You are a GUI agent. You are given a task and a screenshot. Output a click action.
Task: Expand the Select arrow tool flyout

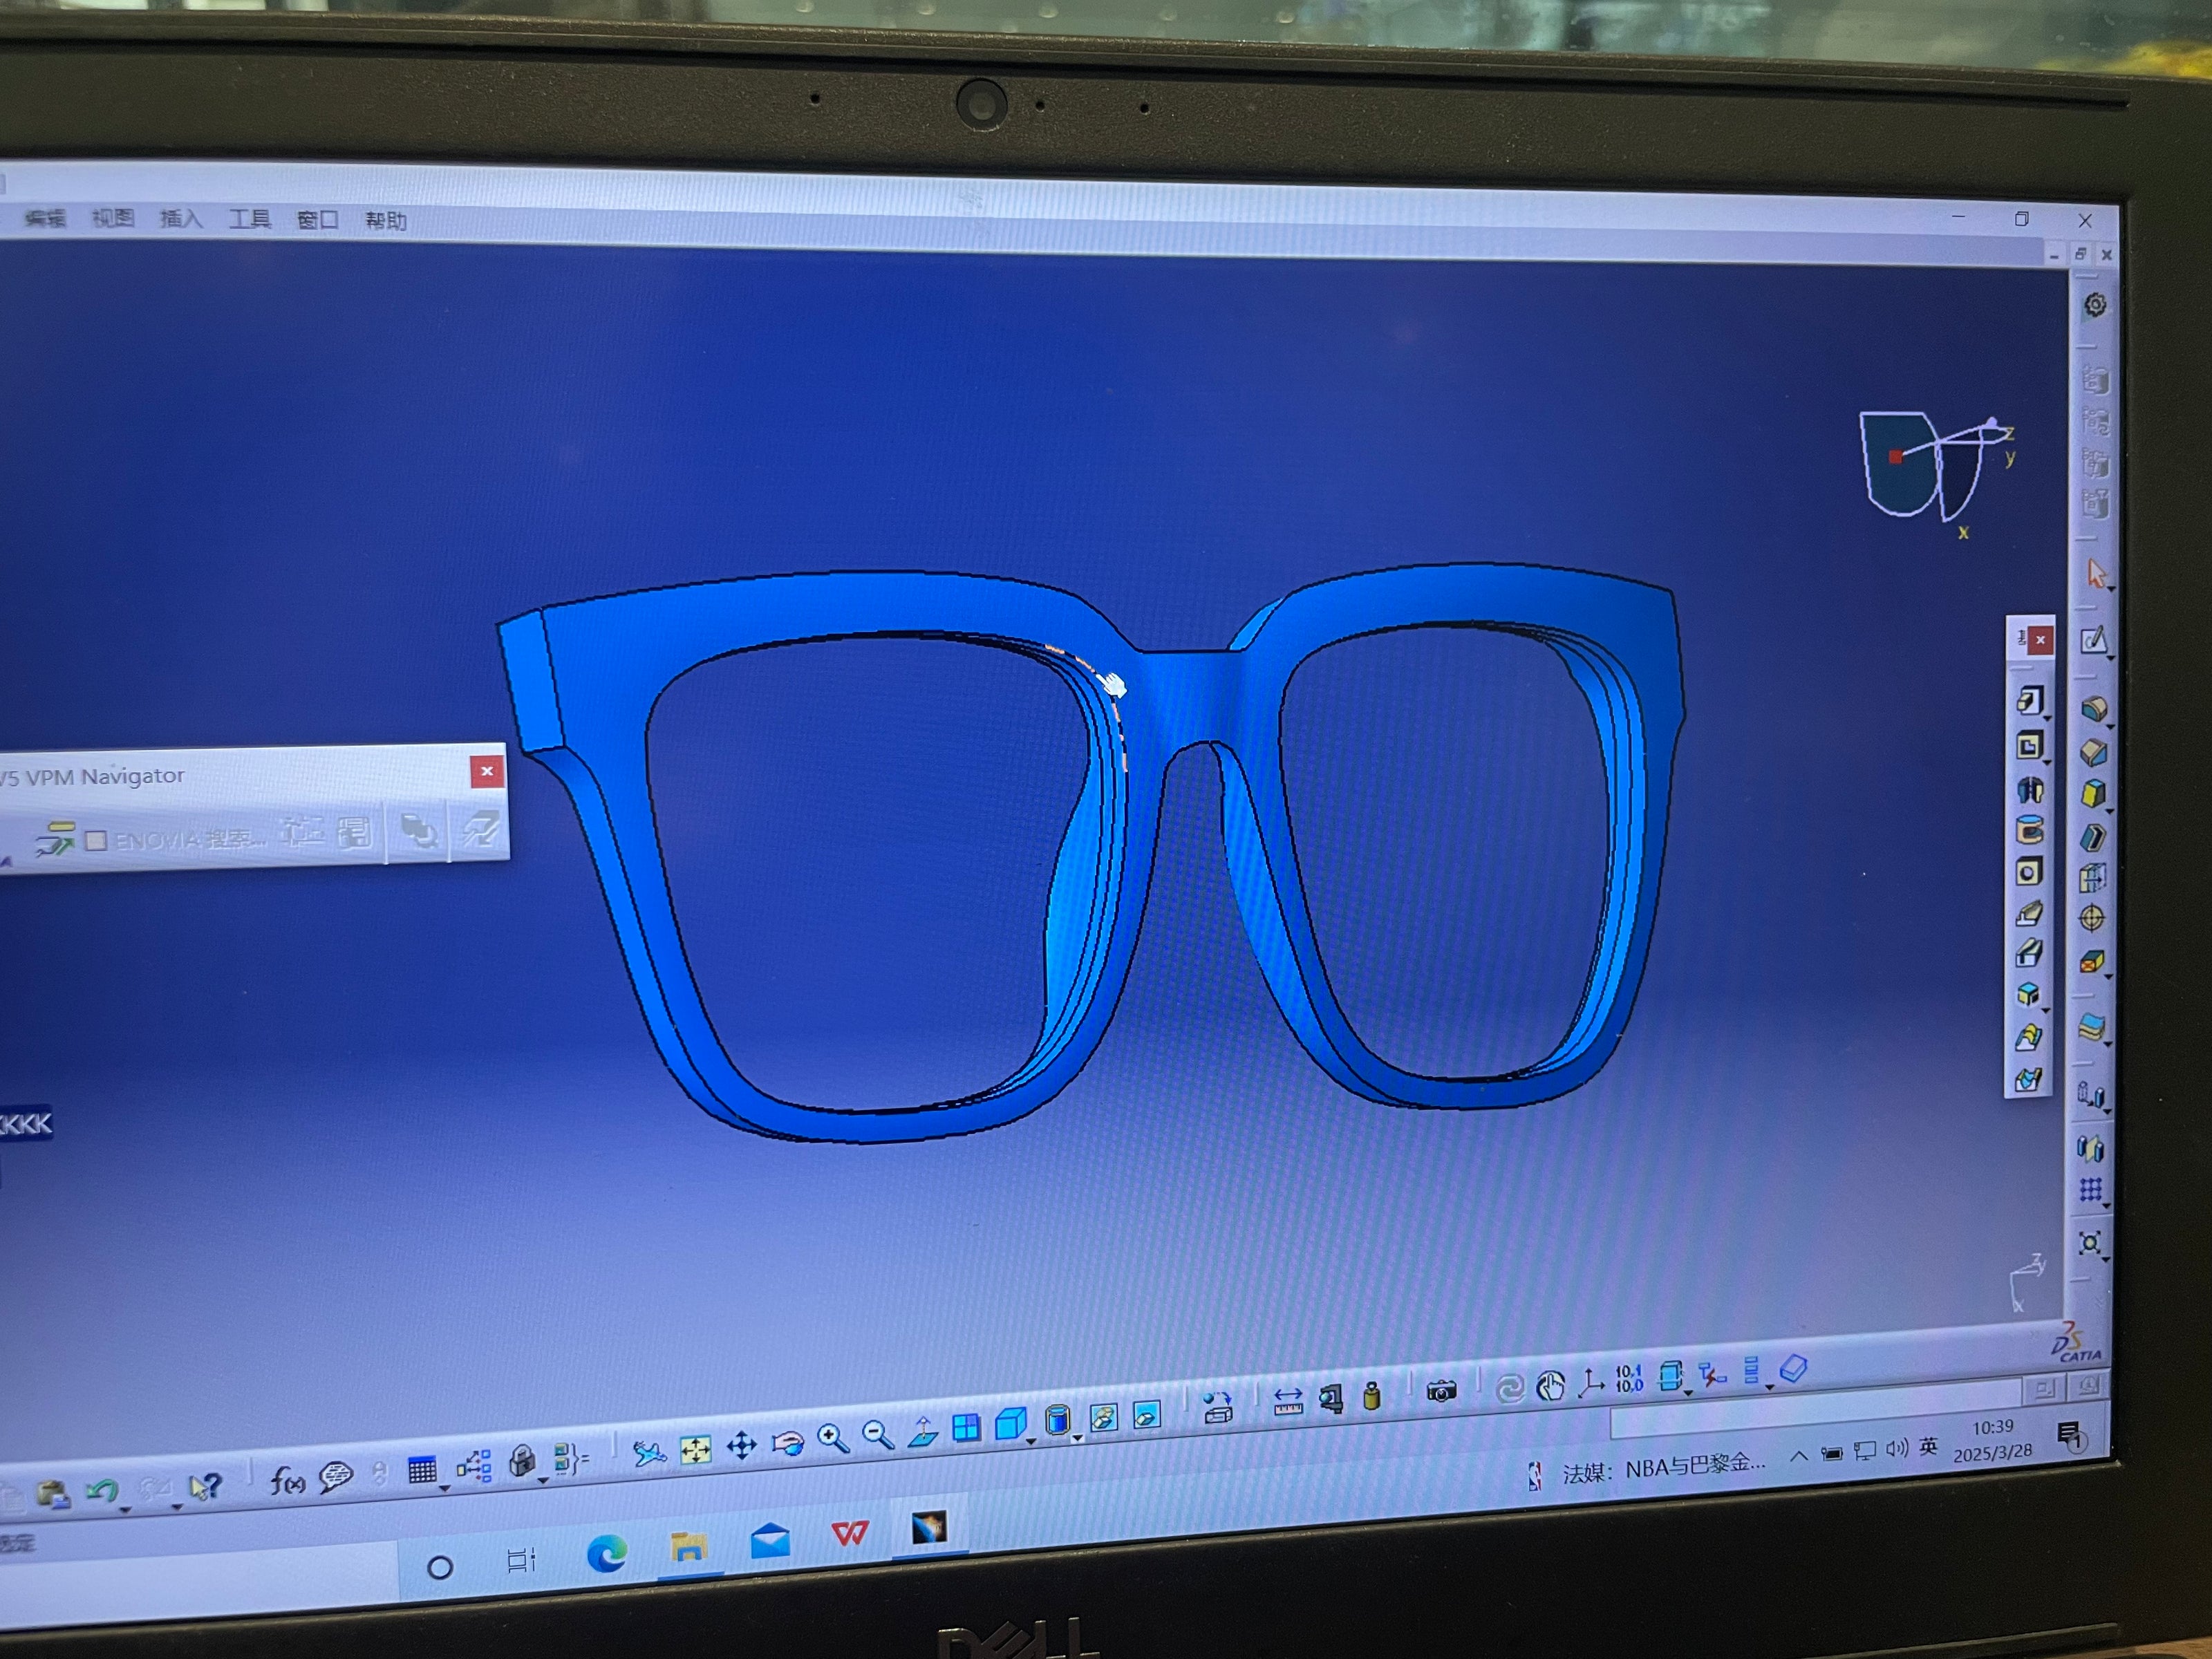click(x=2110, y=589)
